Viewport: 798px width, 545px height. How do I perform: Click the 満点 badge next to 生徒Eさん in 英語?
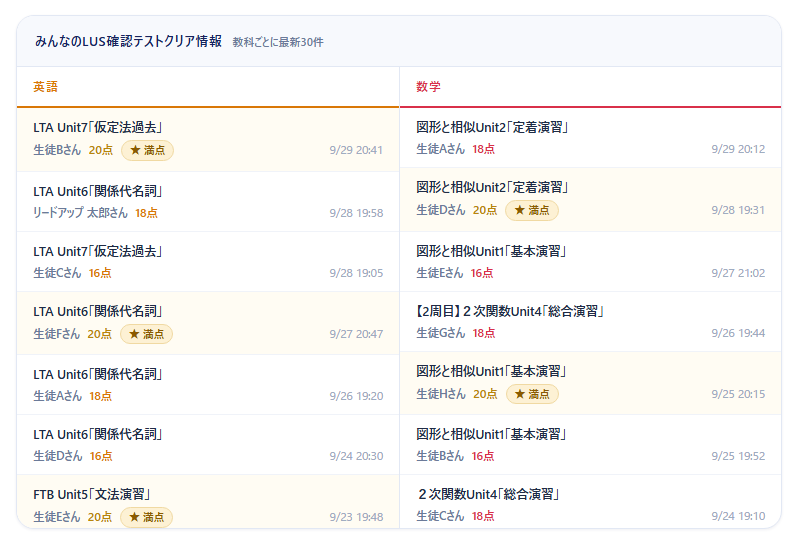(147, 517)
